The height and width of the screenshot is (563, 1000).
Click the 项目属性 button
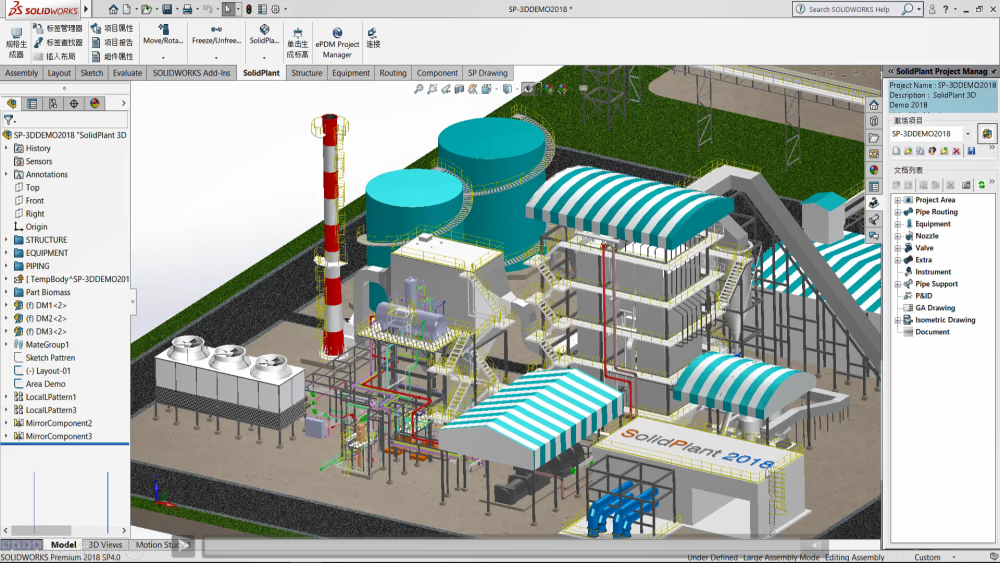point(112,29)
